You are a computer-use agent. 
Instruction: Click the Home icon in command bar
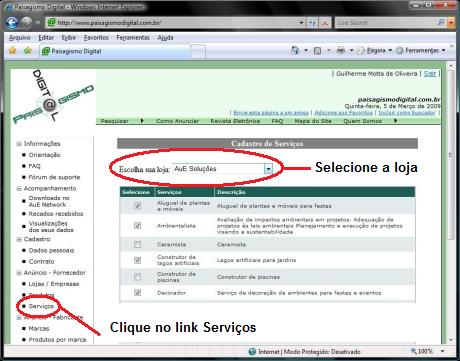click(295, 50)
